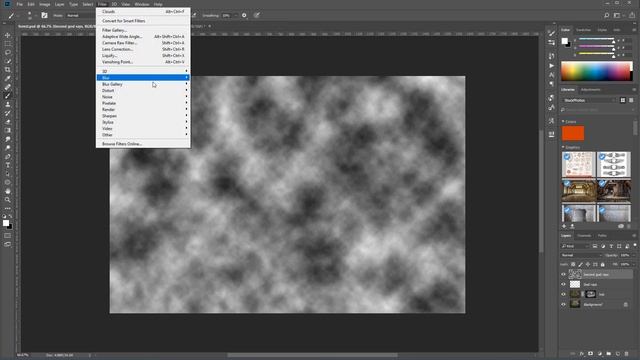Open layer style fx icon at bottom
640x360 pixels.
[x=582, y=353]
